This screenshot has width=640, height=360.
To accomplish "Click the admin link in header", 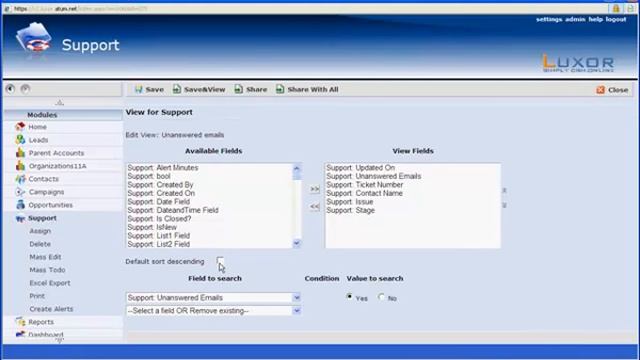I will tap(575, 19).
